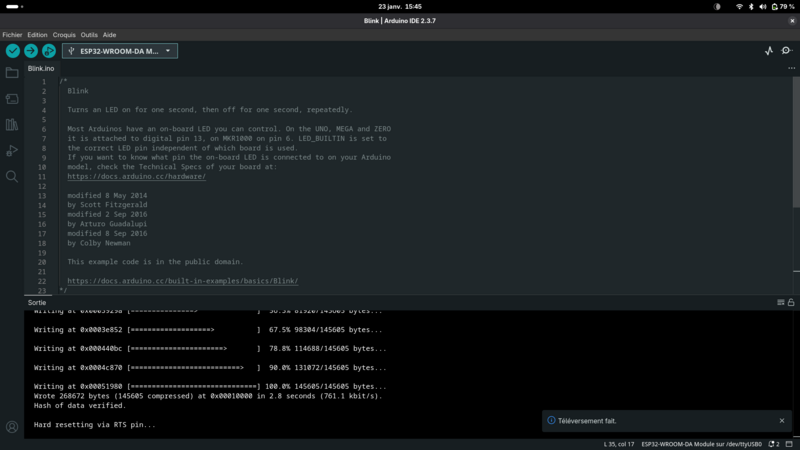The image size is (800, 450).
Task: Click line number 12 in the gutter
Action: coord(42,186)
